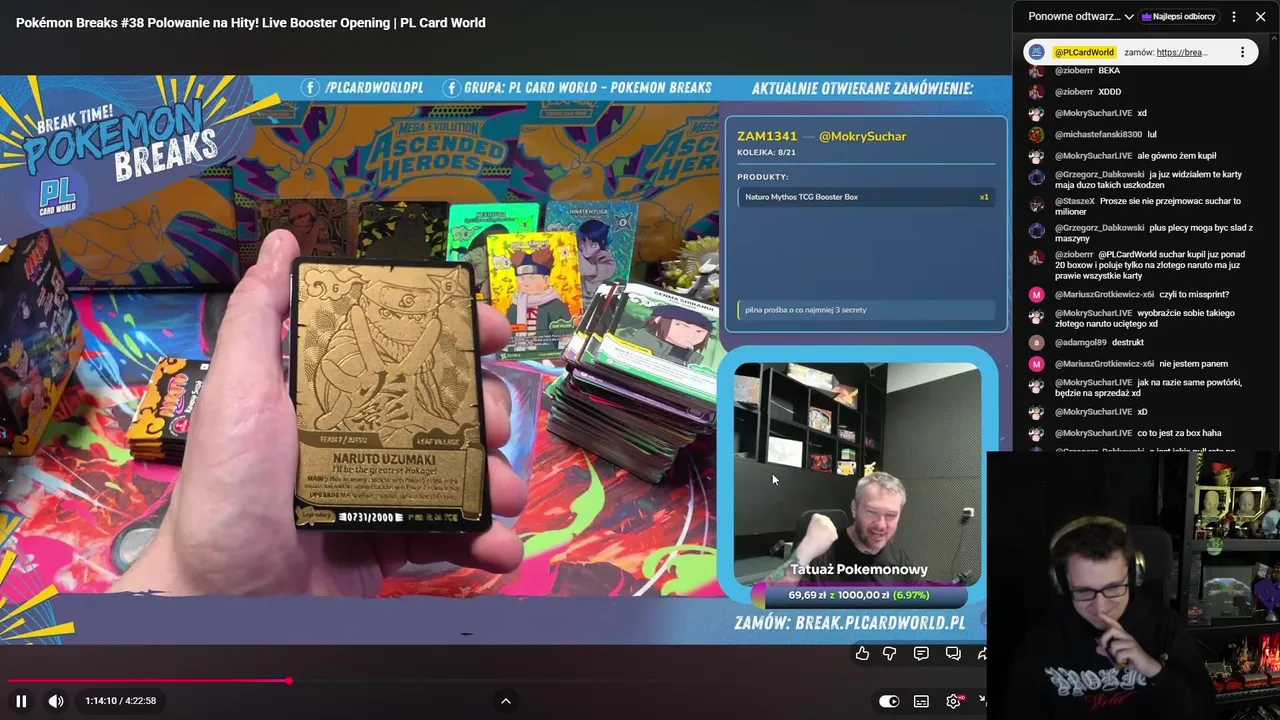
Task: Click pinned @PLCardWorld author badge
Action: (1085, 52)
